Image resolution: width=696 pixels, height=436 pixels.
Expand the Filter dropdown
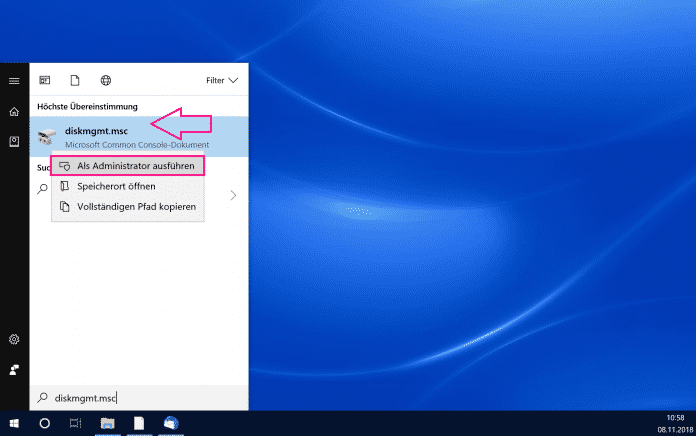coord(222,80)
